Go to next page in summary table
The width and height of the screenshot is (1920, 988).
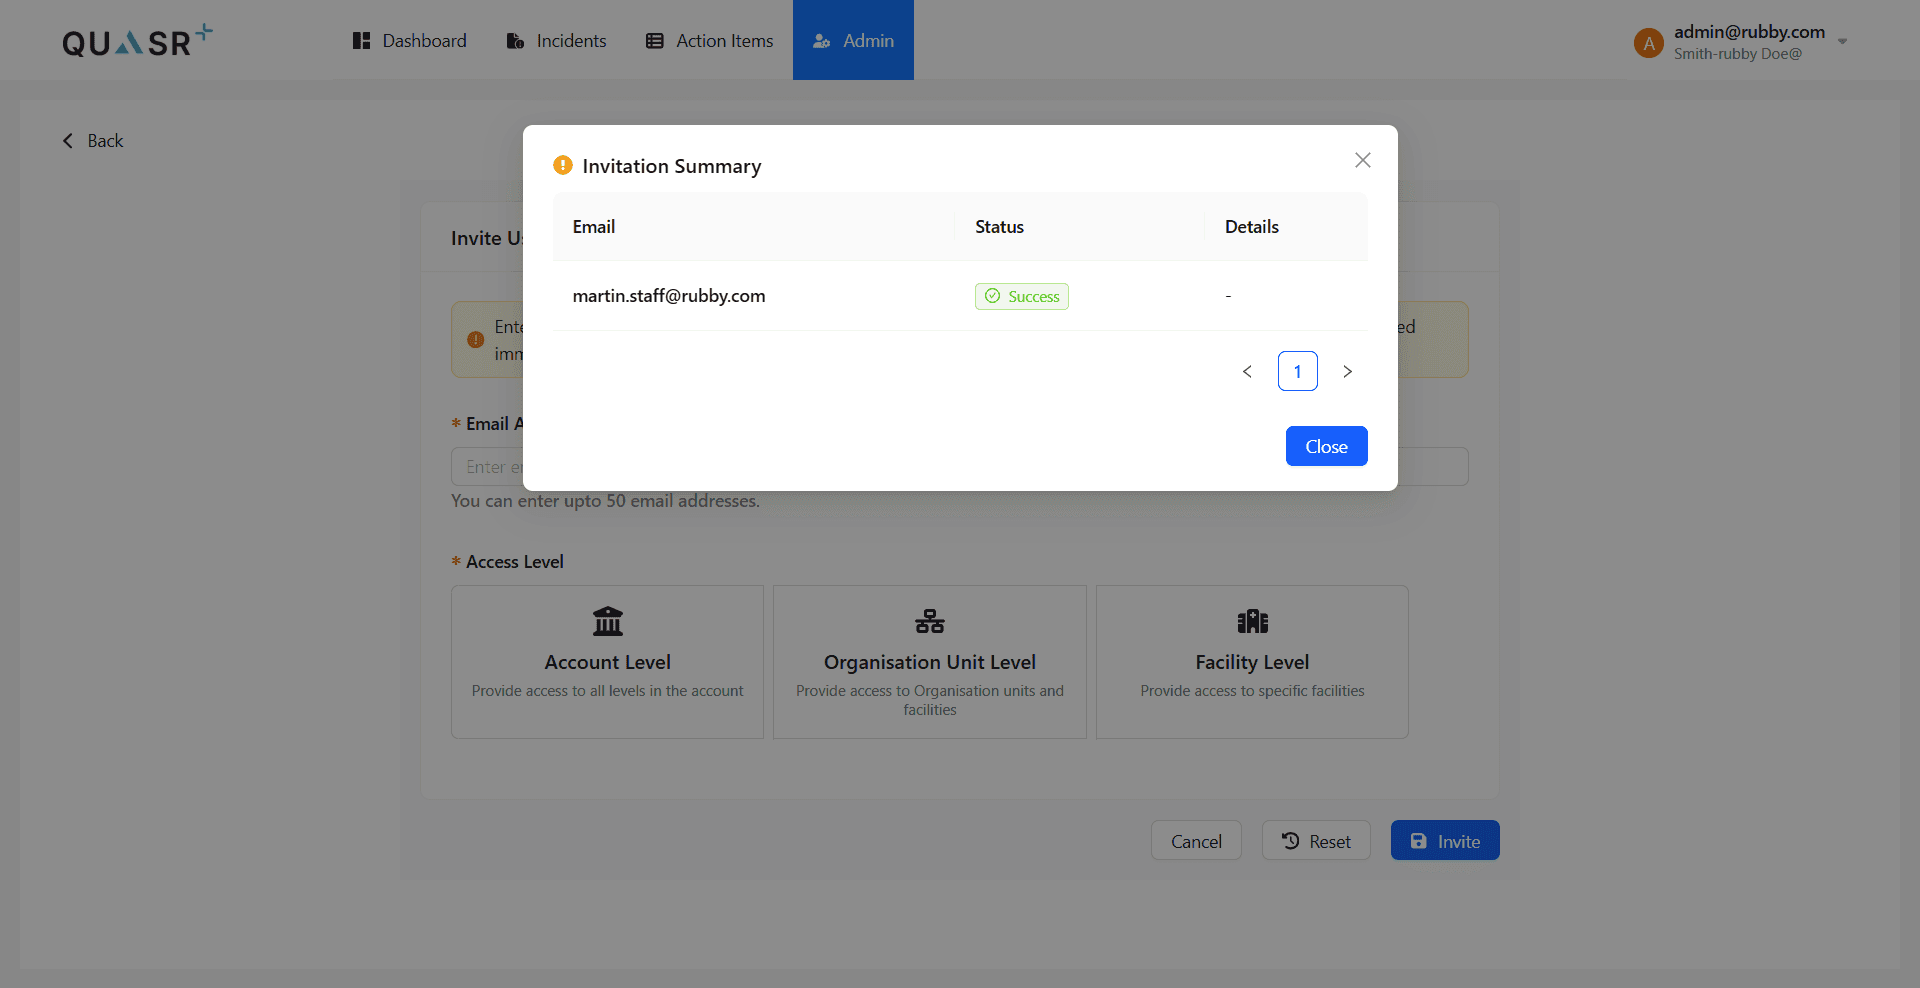click(x=1347, y=371)
